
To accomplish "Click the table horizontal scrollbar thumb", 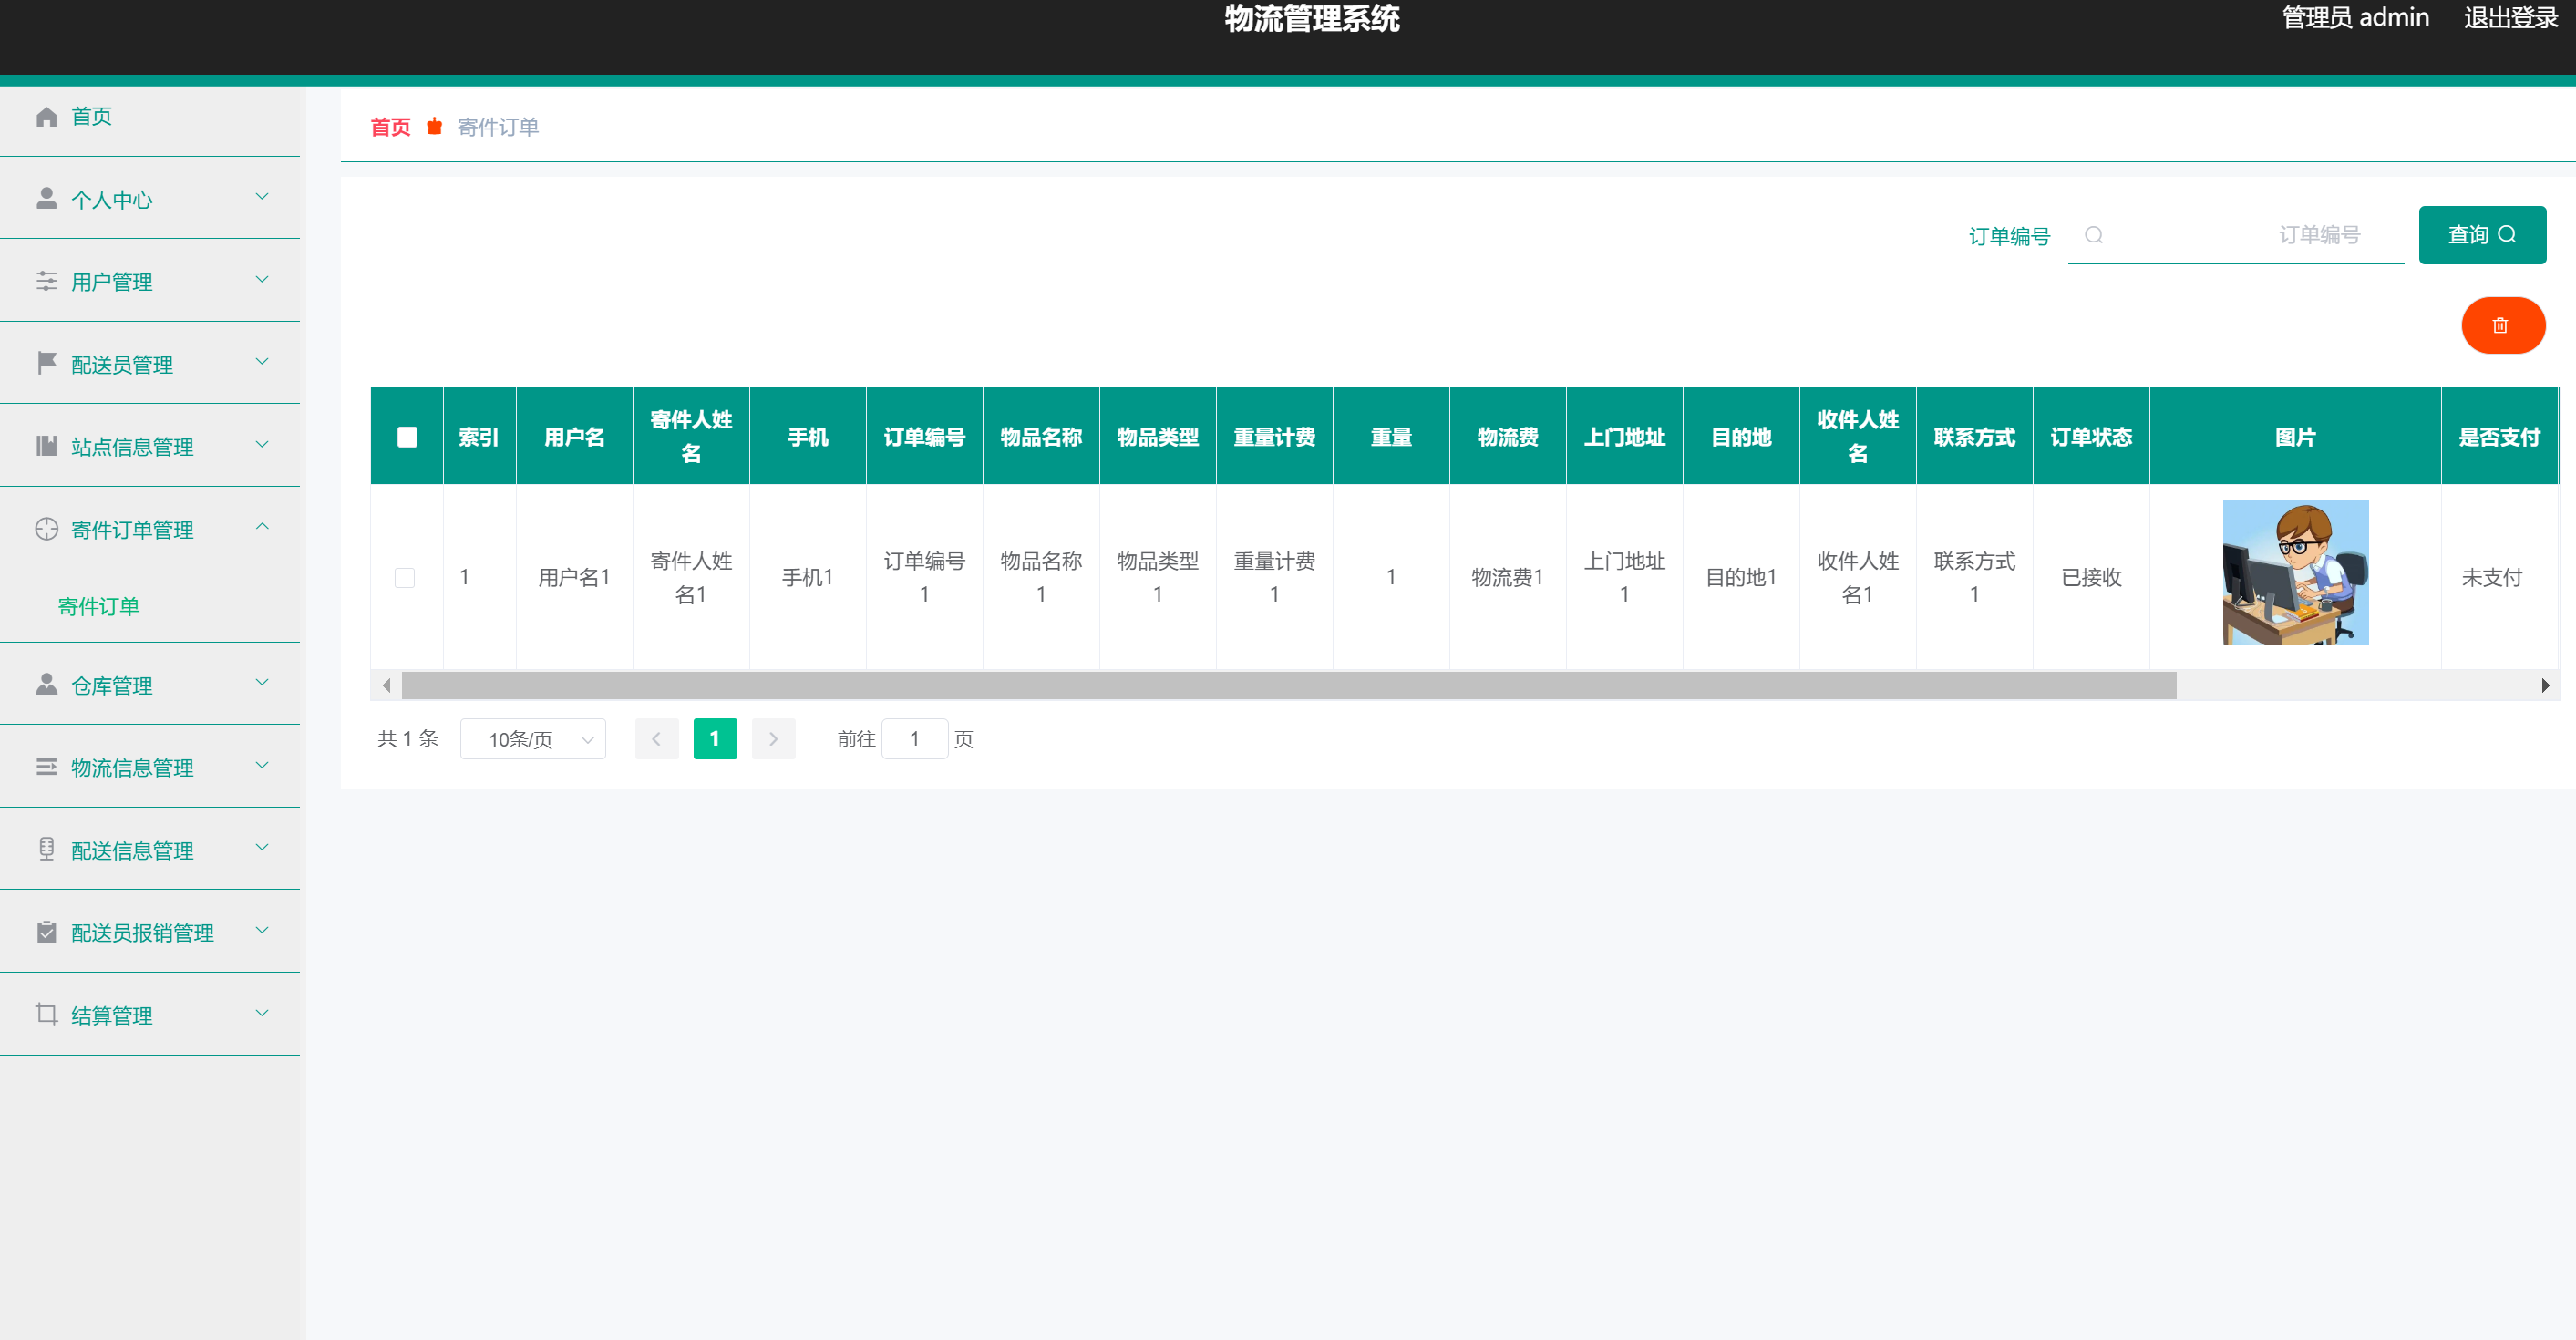I will pyautogui.click(x=1289, y=685).
